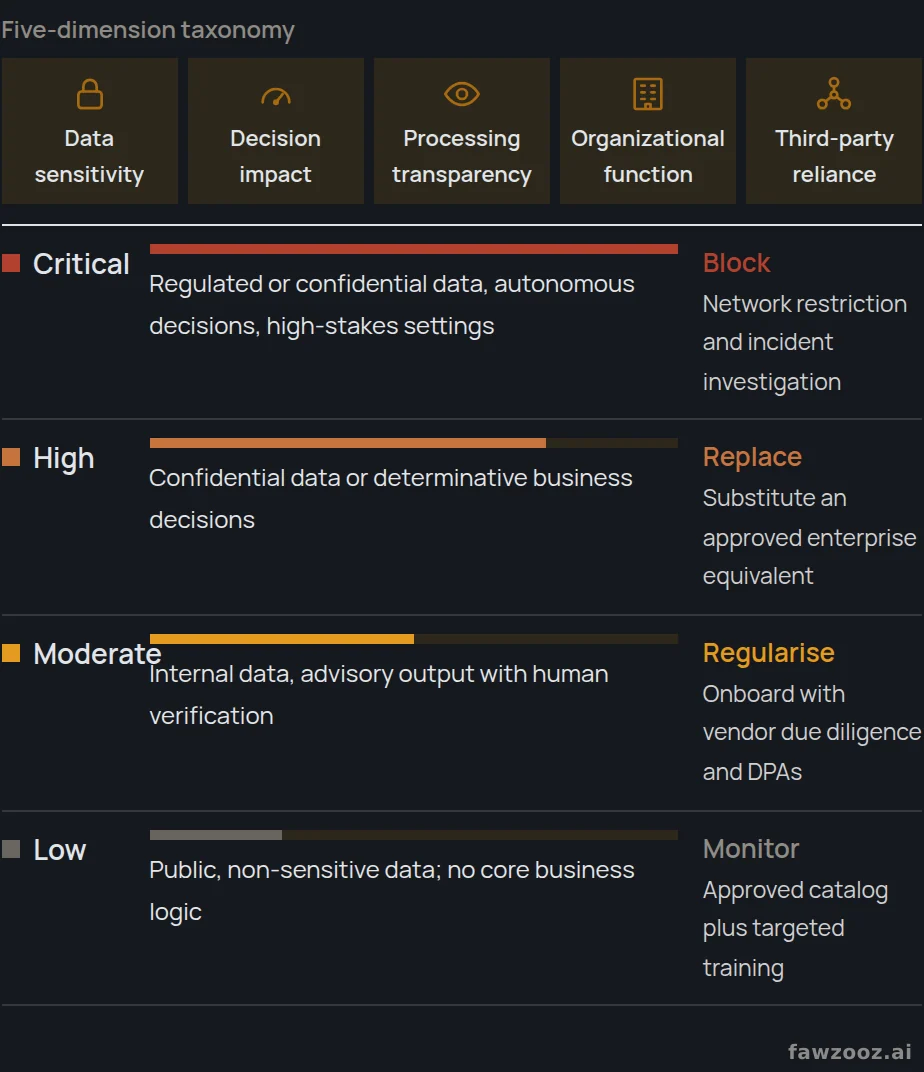
Task: Click 'Internal data, advisory output' description
Action: click(379, 695)
